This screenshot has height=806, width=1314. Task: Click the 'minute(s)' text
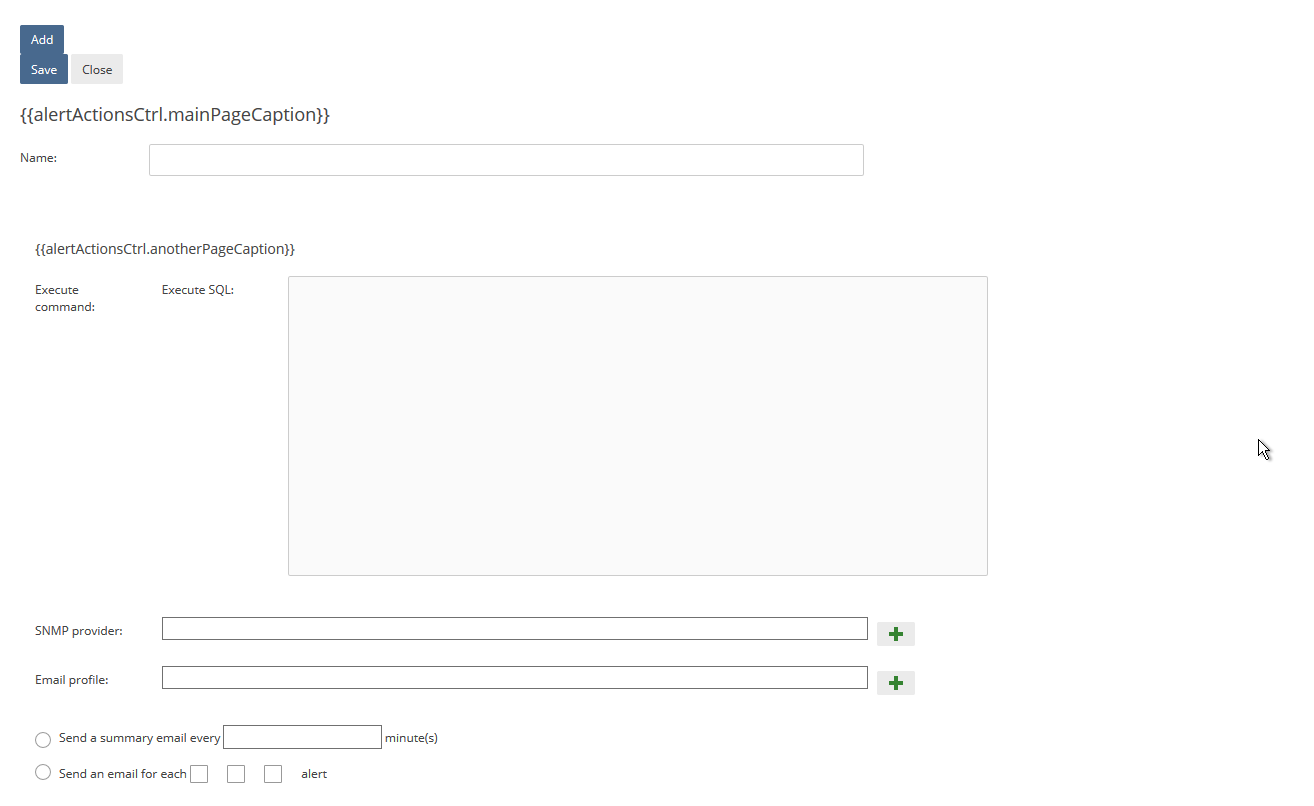pos(411,738)
